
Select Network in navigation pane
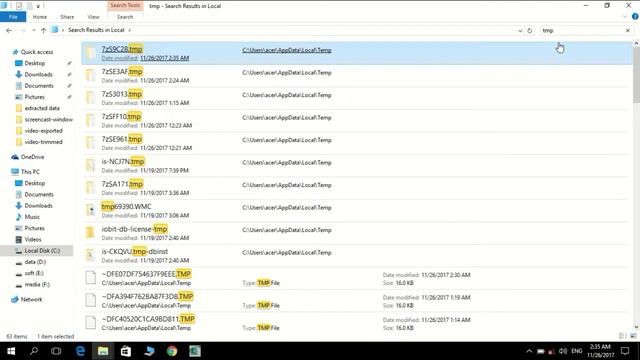pyautogui.click(x=31, y=299)
